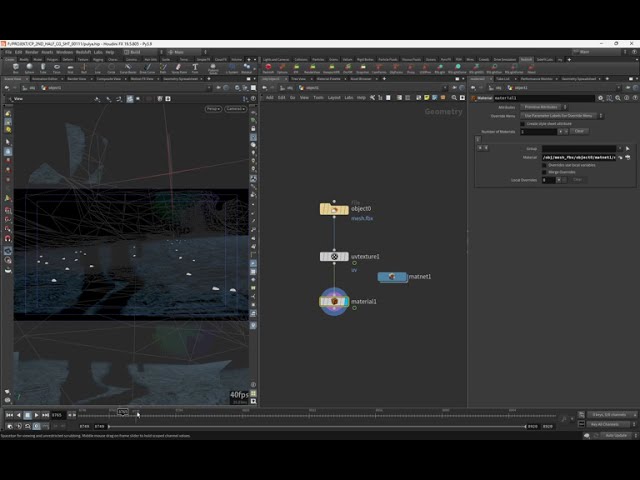Select the Sphere shelf tool
The height and width of the screenshot is (480, 640).
(x=29, y=68)
